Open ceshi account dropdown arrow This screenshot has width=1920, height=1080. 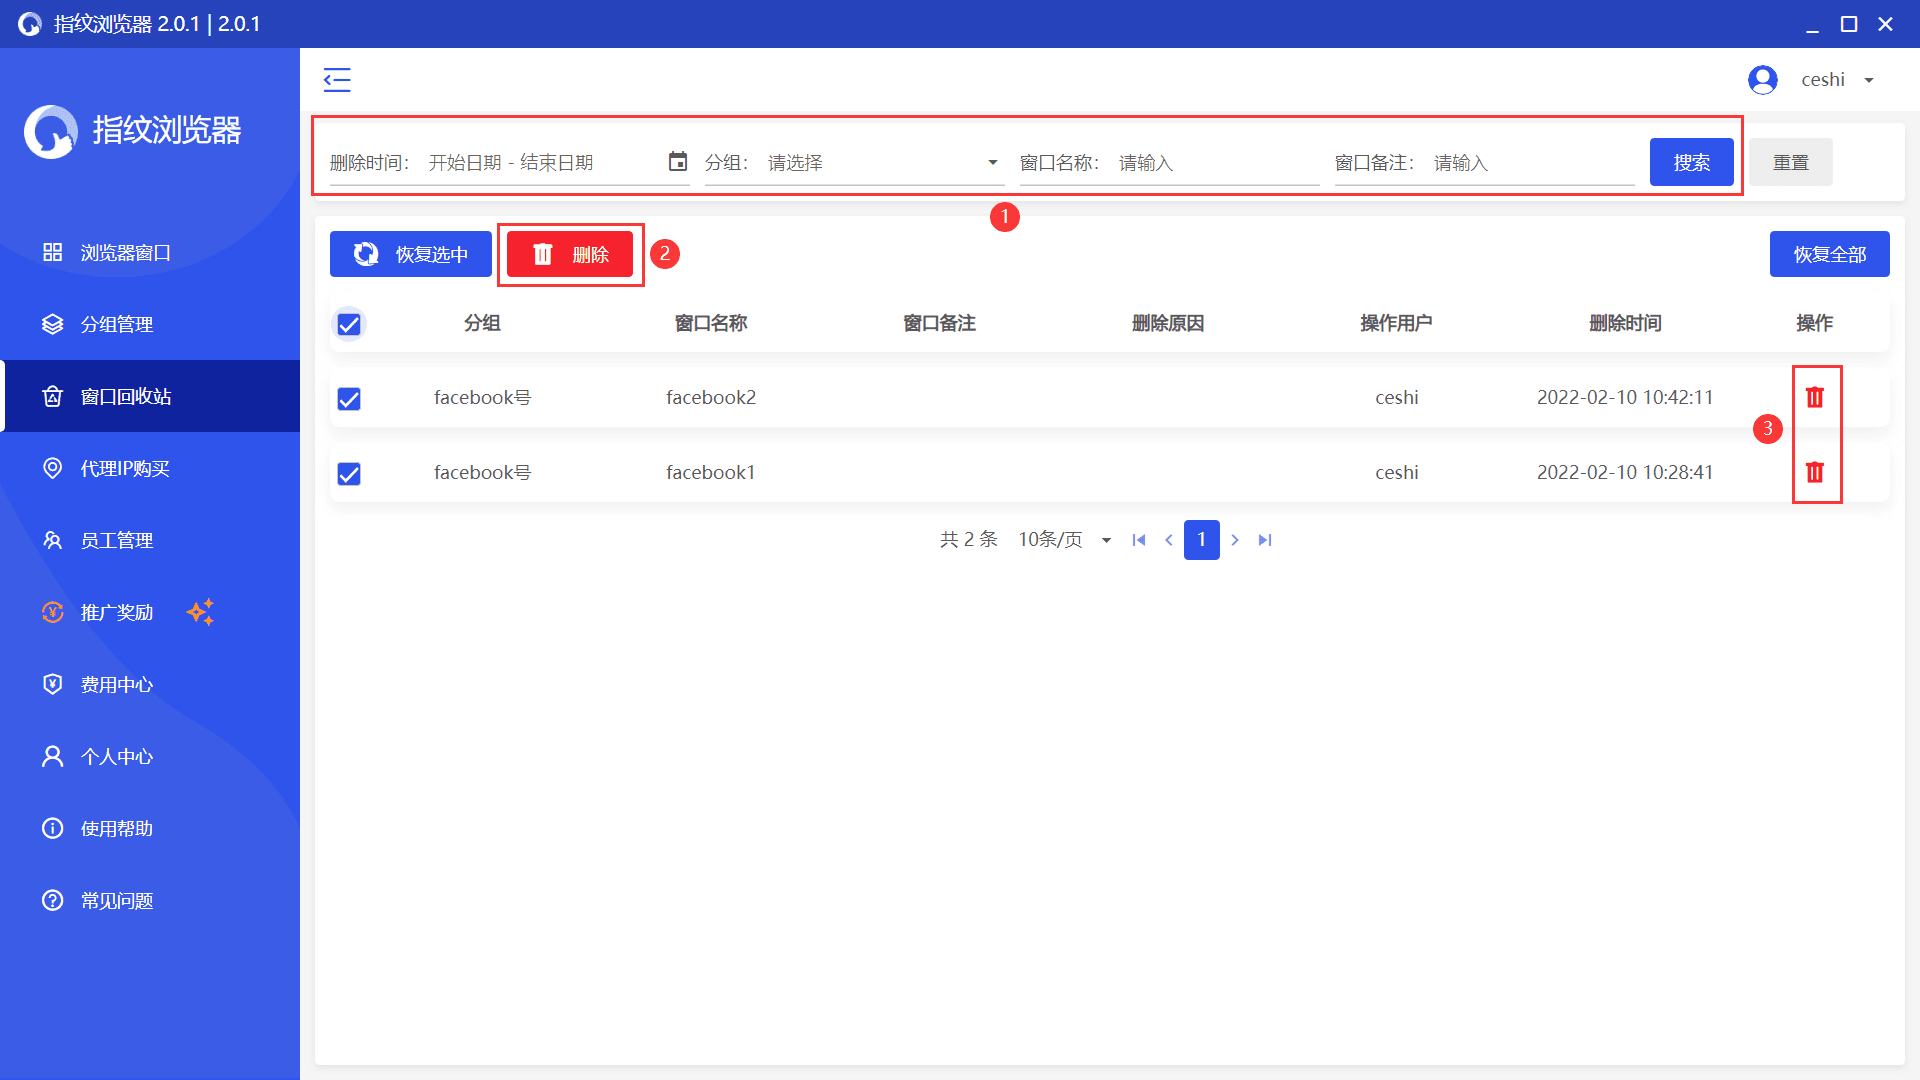(x=1869, y=80)
